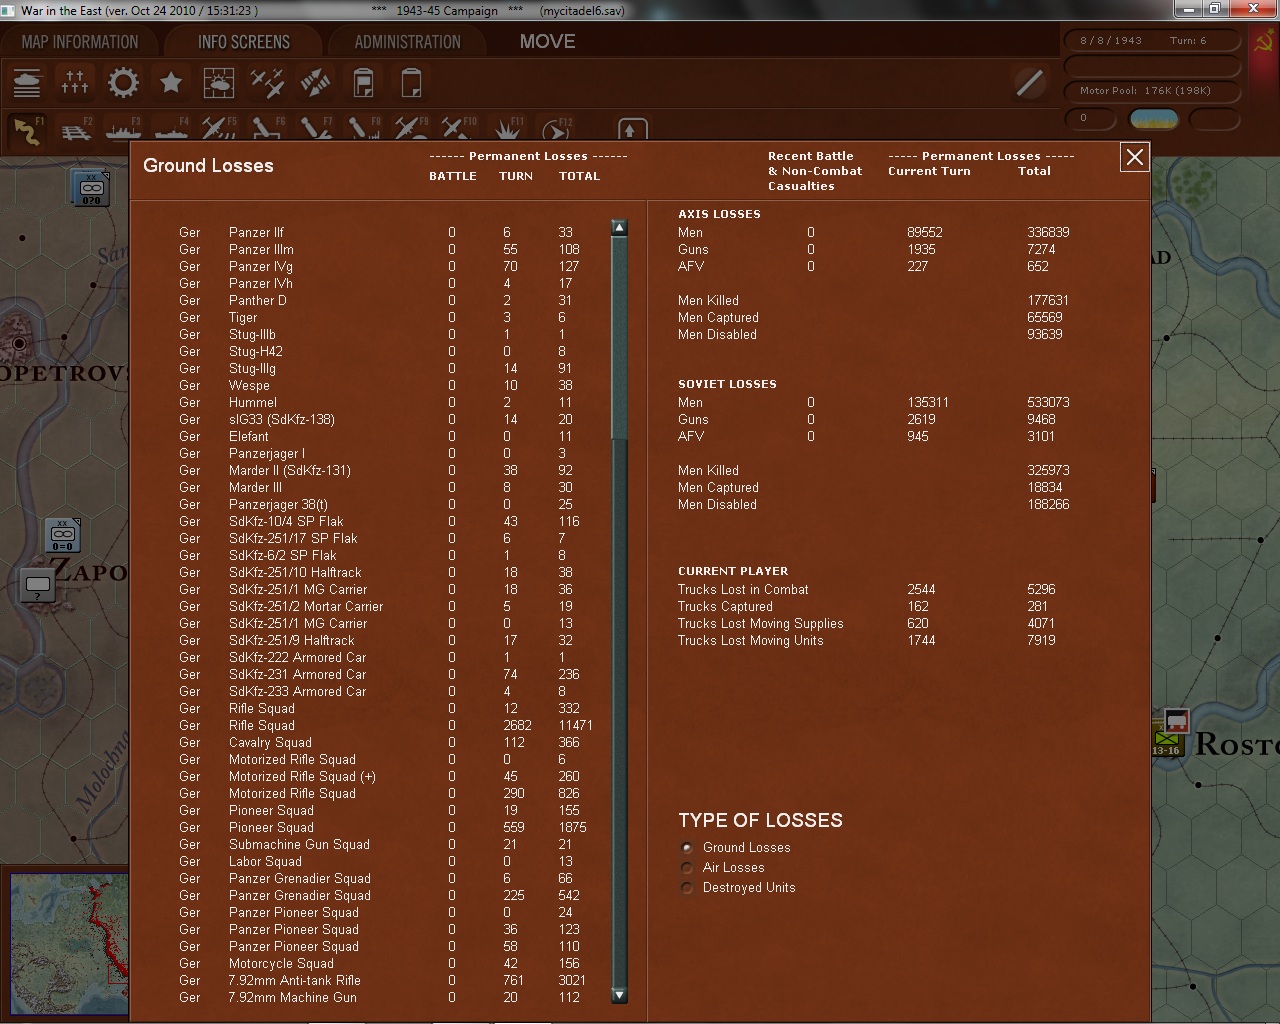
Task: Click the Motorcycle Squad row
Action: (388, 963)
